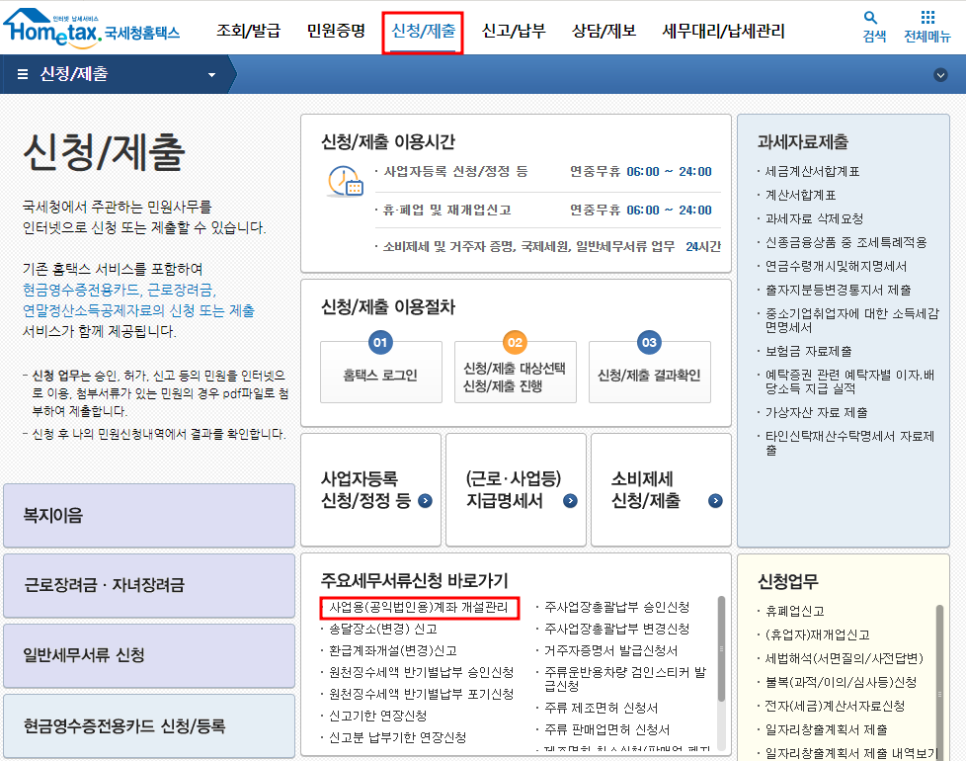Open the 조회/발급 menu
Screen dimensions: 966x761
pyautogui.click(x=246, y=31)
